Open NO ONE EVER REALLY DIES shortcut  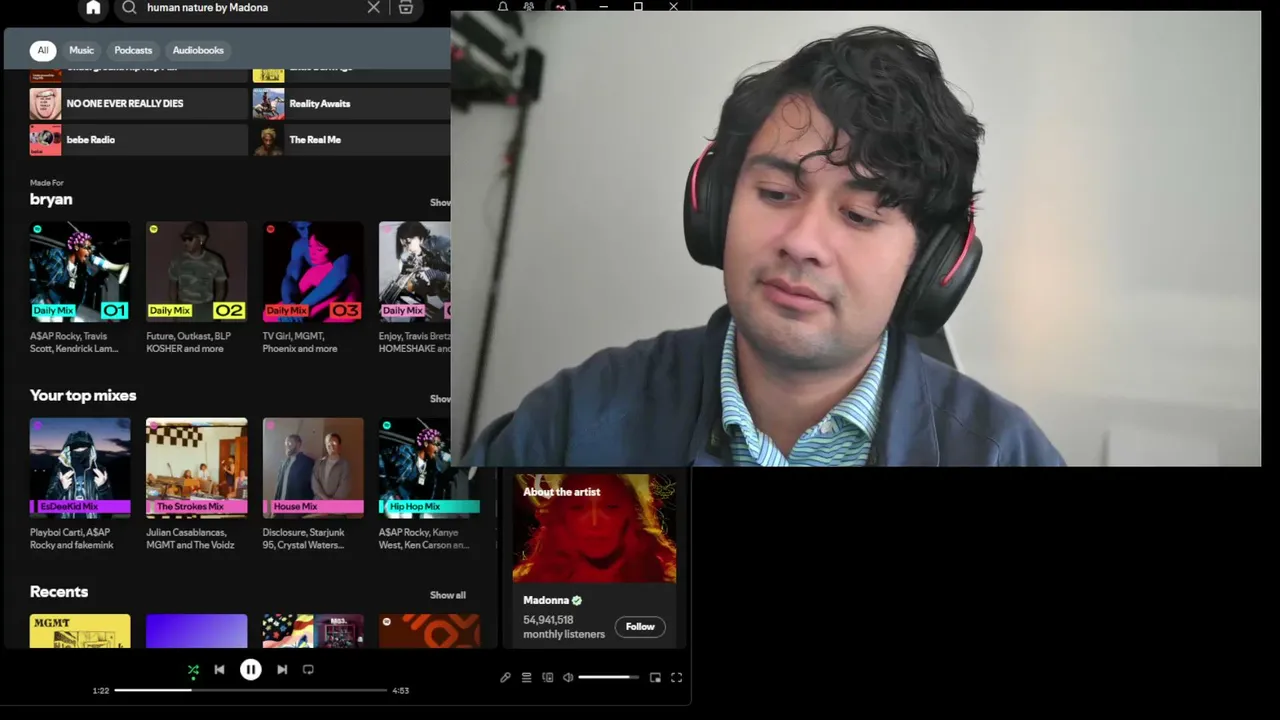(x=138, y=104)
